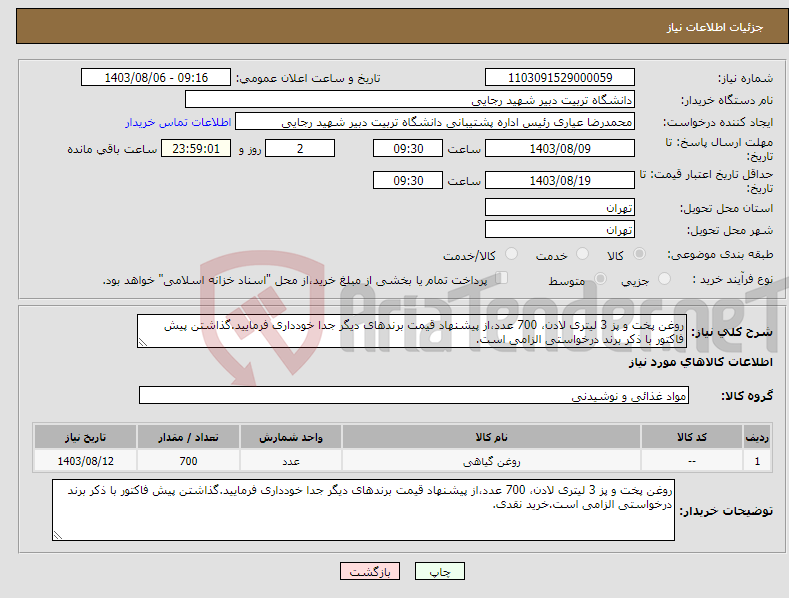This screenshot has width=789, height=598.
Task: Open the اطلاعات تماس خریدار link
Action: pos(178,122)
